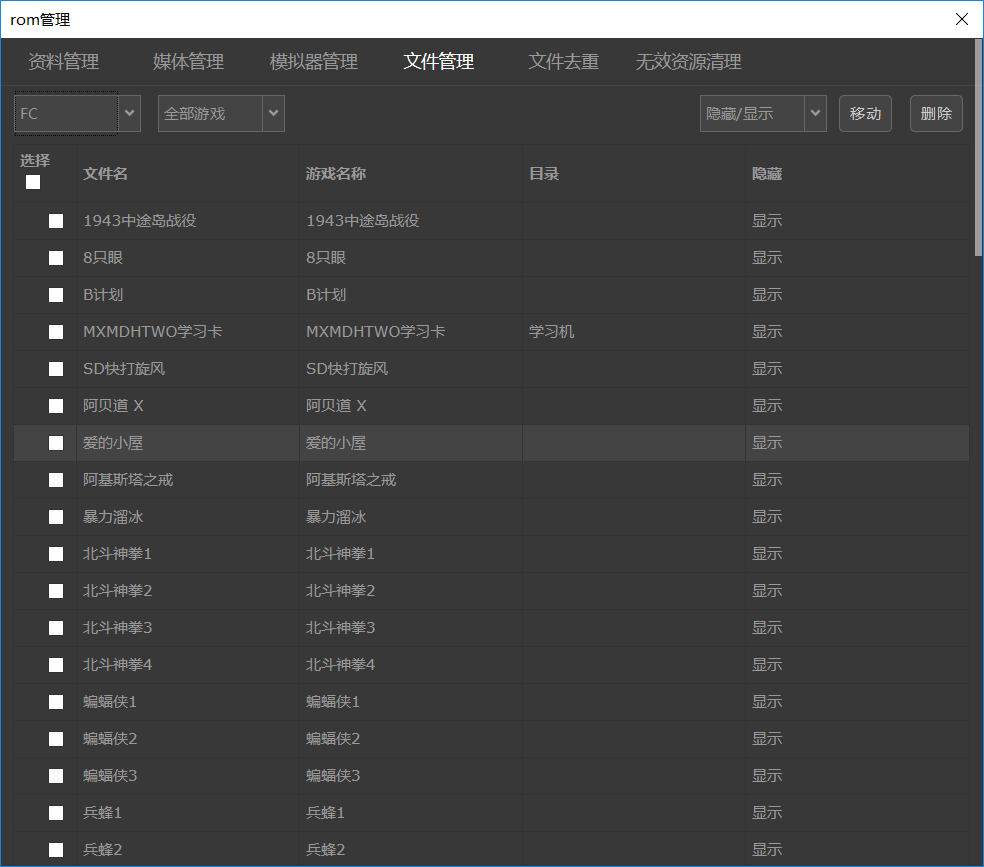Switch to the 资料管理 tab
Image resolution: width=984 pixels, height=867 pixels.
point(64,62)
